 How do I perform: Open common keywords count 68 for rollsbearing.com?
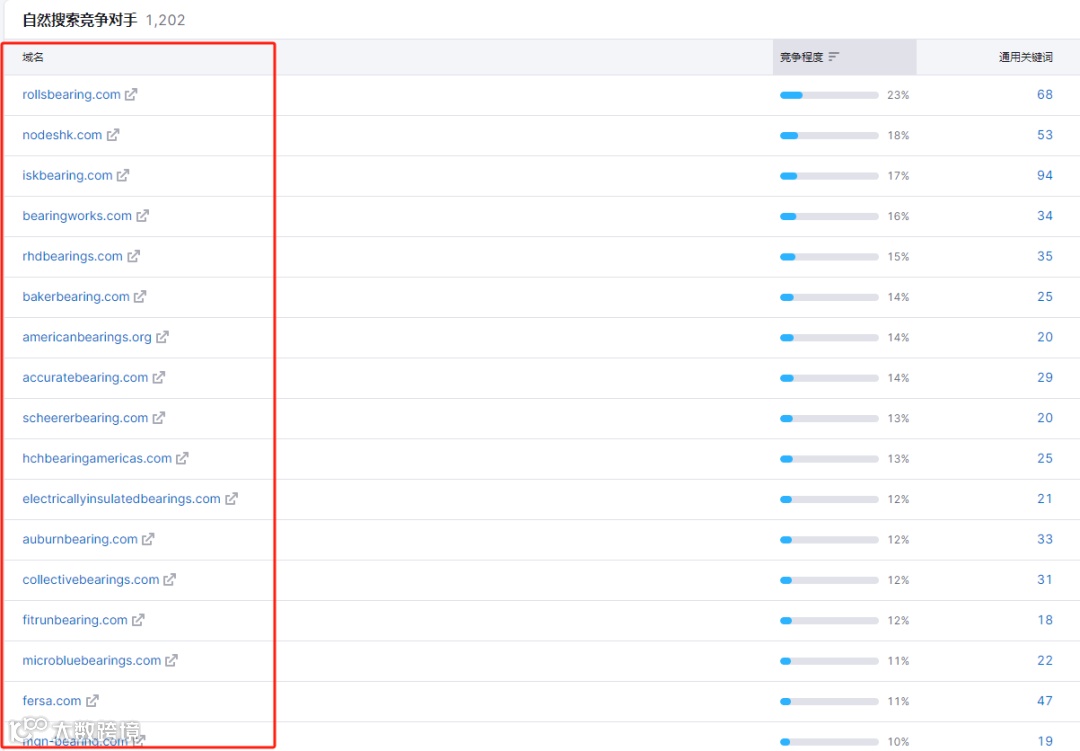(1045, 94)
